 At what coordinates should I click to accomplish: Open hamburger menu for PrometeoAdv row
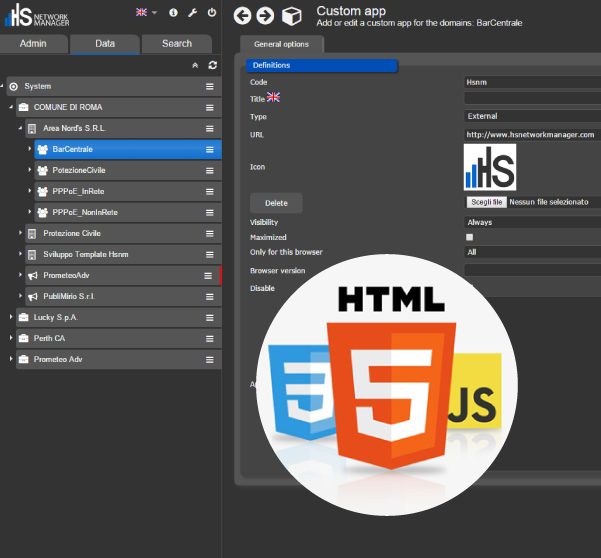click(x=210, y=275)
